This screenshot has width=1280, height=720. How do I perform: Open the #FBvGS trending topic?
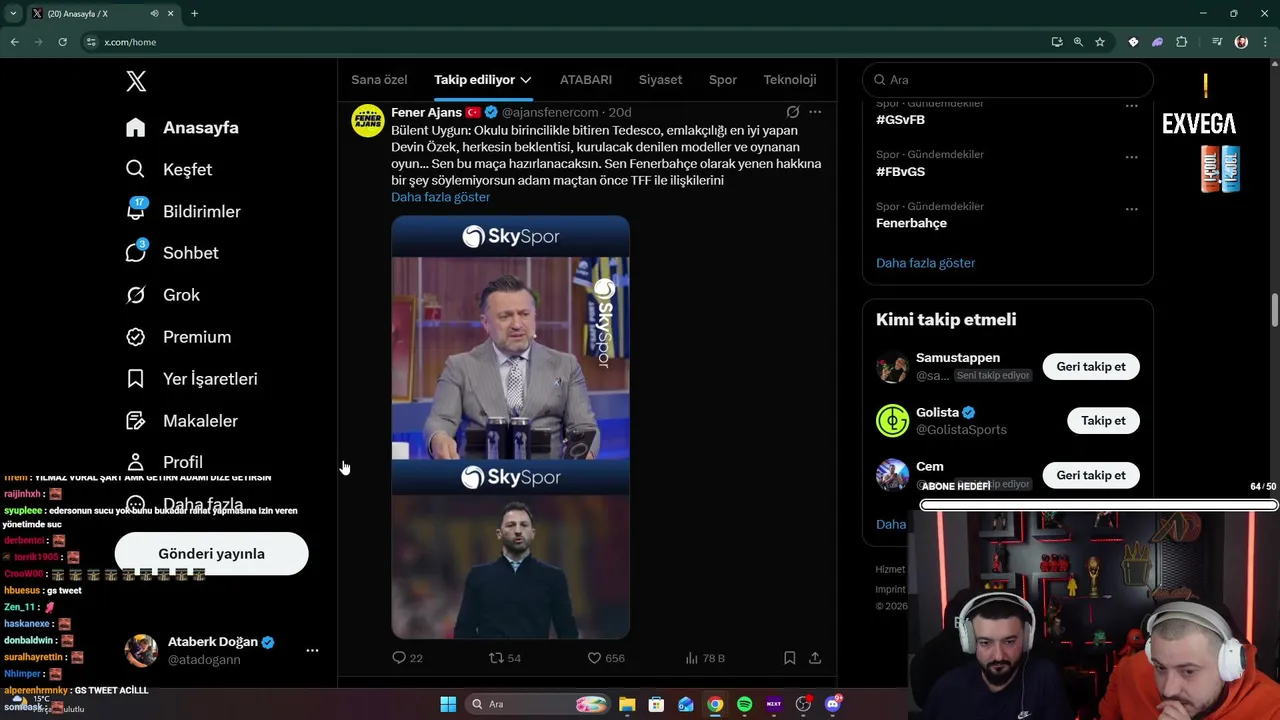(x=900, y=172)
